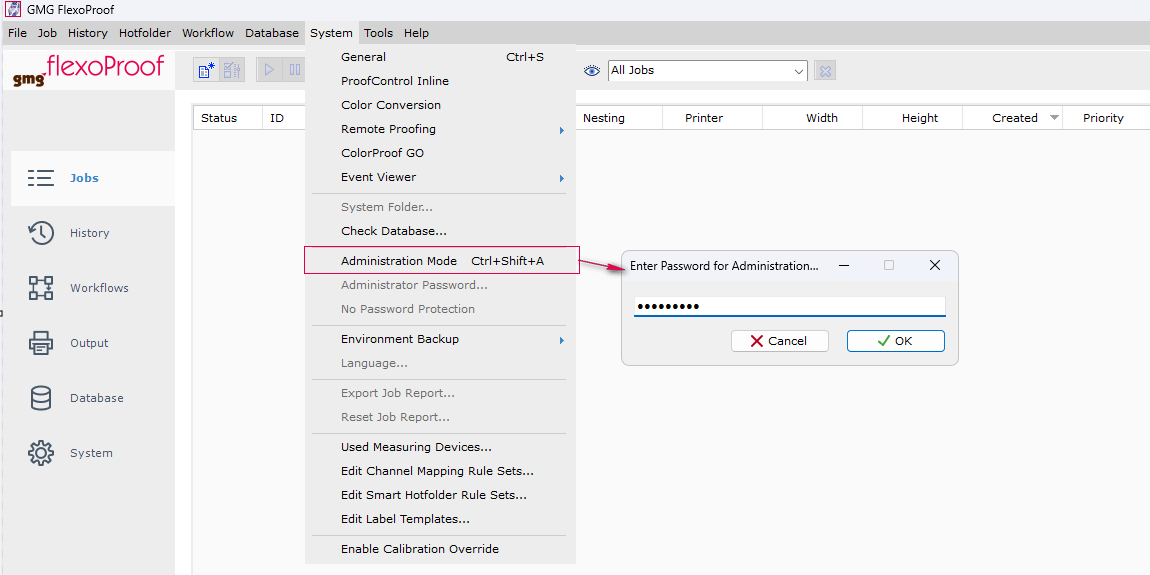Click the Width column header
1150x575 pixels.
tap(813, 118)
